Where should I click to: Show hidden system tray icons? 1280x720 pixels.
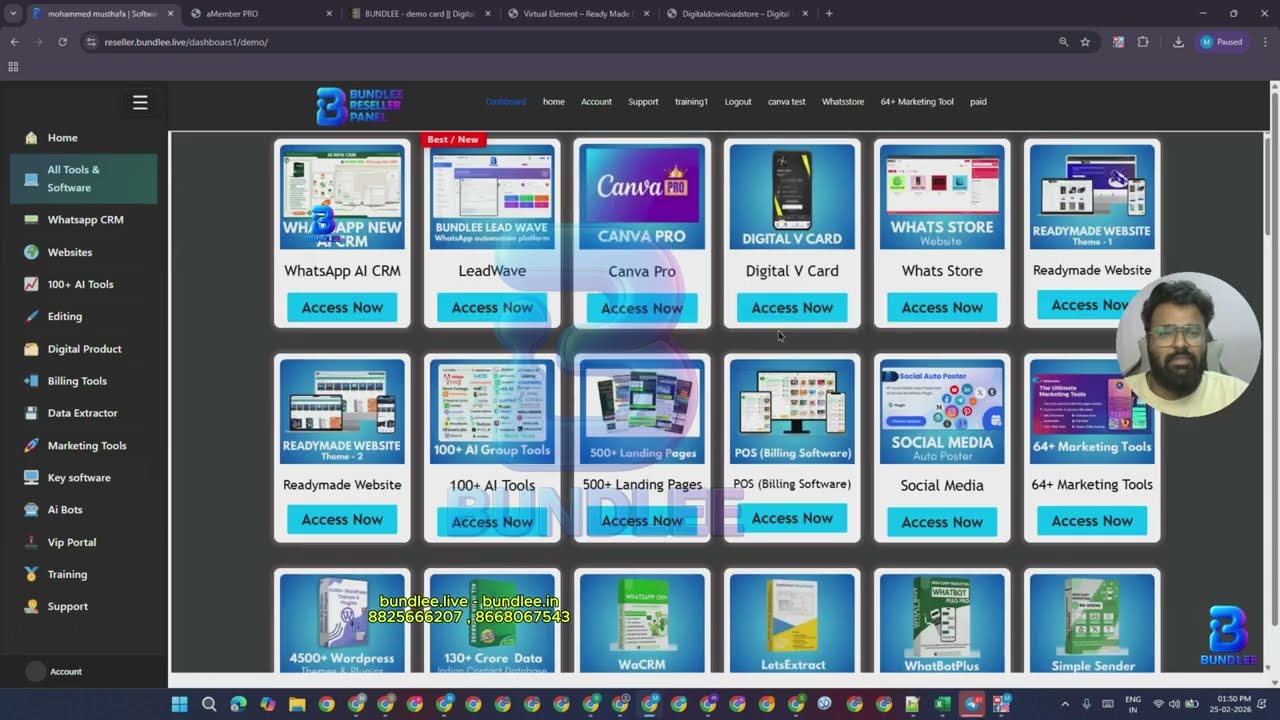pyautogui.click(x=1064, y=704)
